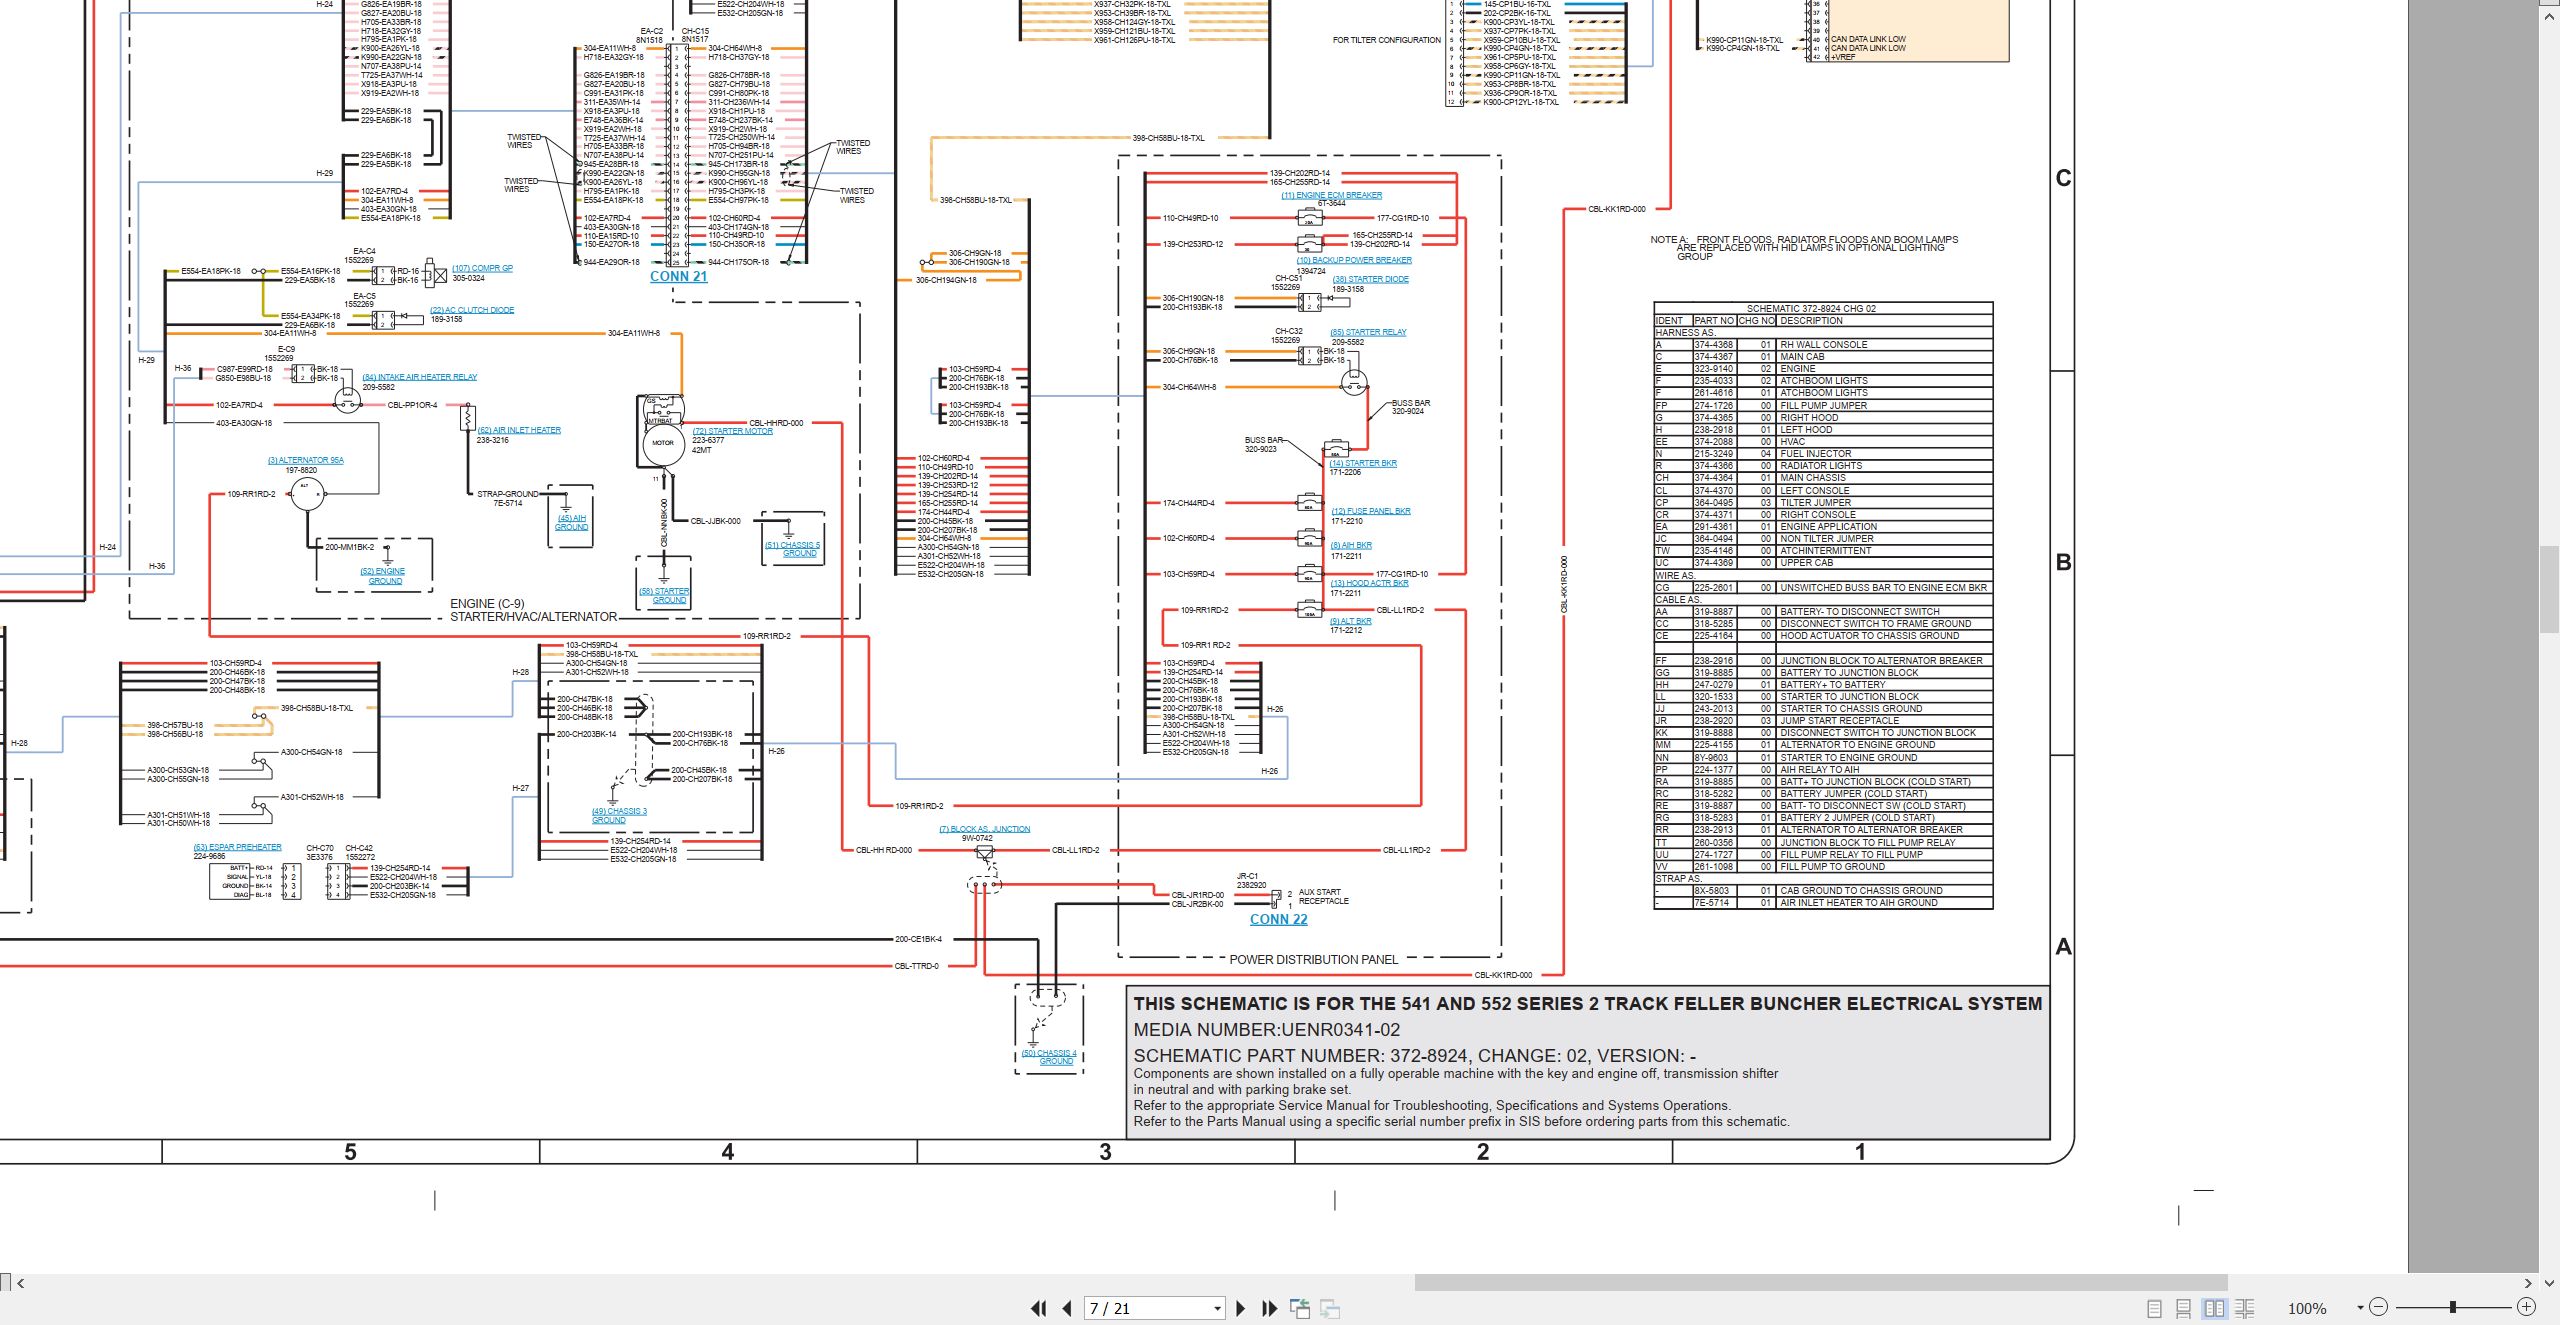Click the JUMP START RECEPTACLE table row
Image resolution: width=2560 pixels, height=1325 pixels.
[1823, 720]
